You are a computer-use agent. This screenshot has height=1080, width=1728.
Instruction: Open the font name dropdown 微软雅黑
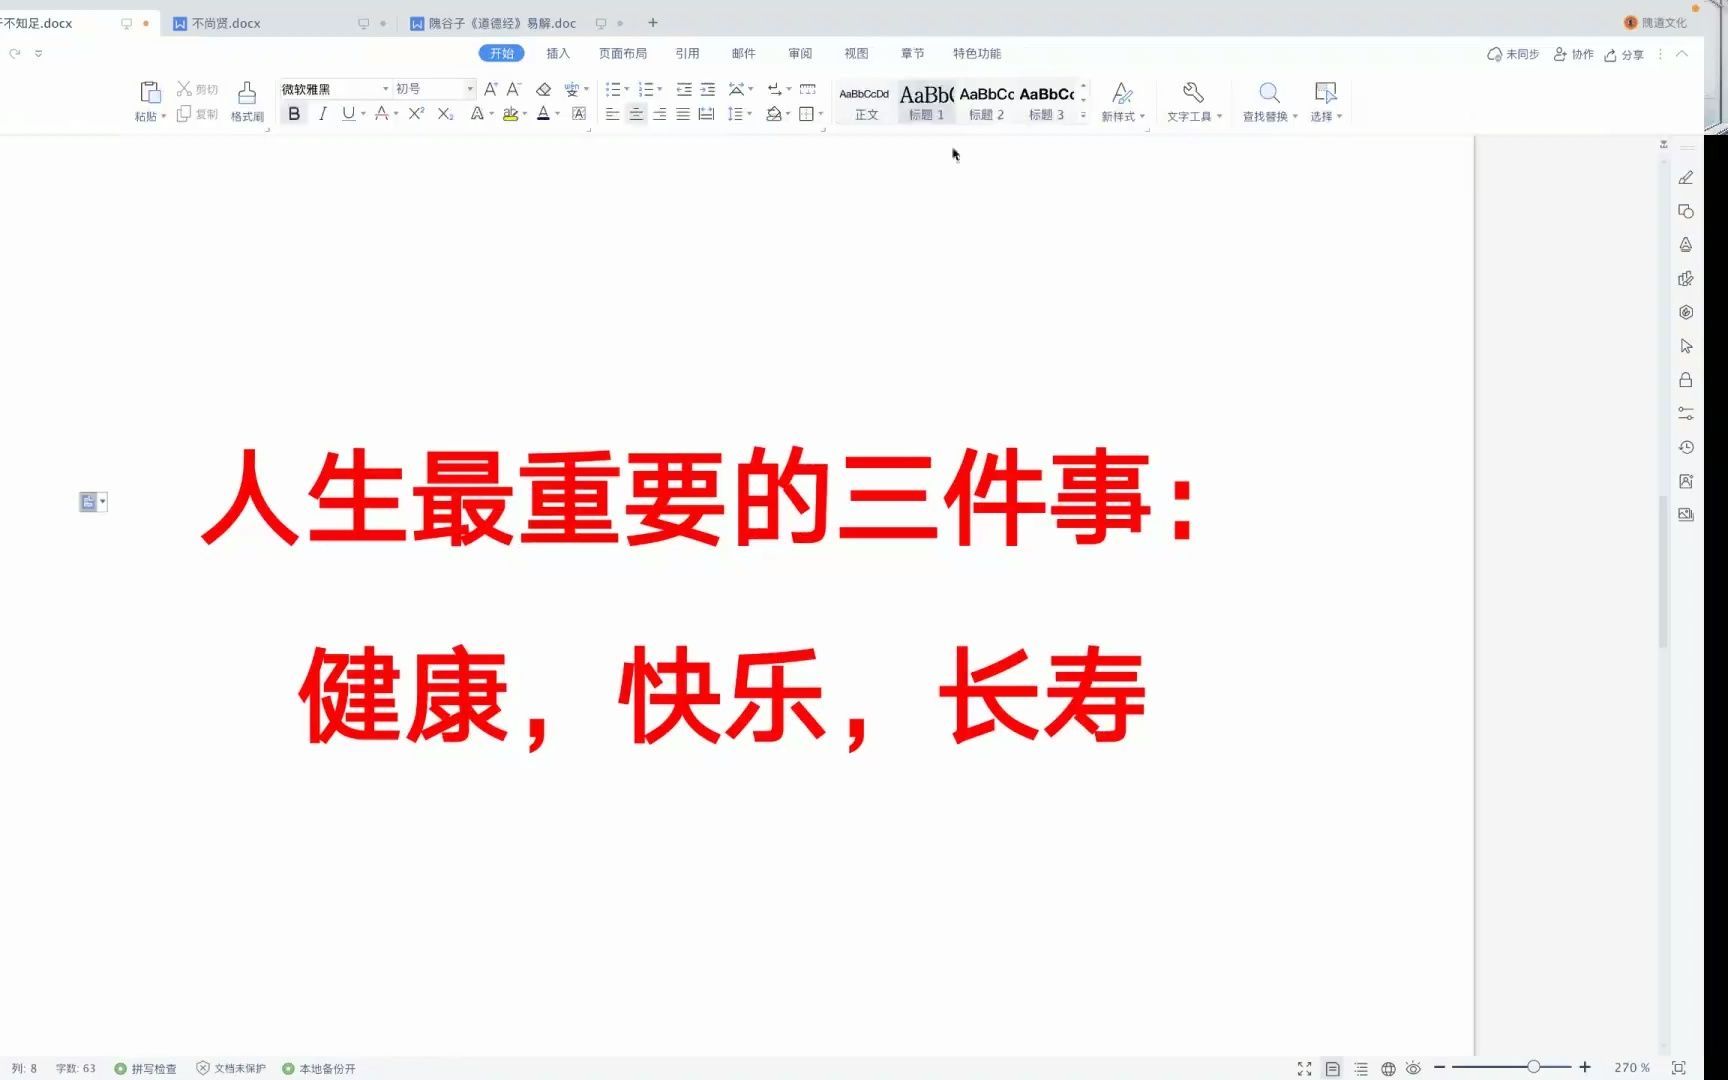click(x=385, y=89)
